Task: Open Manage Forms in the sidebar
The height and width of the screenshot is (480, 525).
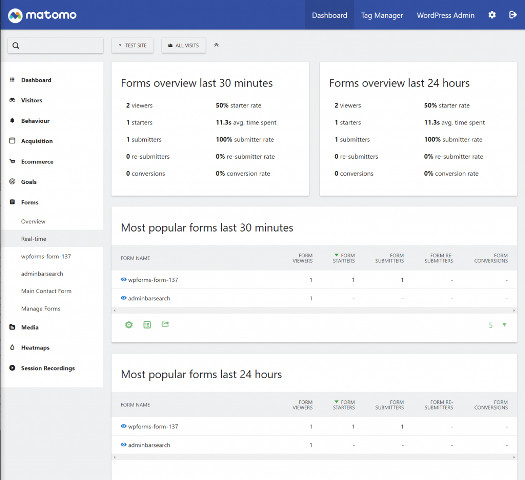Action: tap(41, 309)
